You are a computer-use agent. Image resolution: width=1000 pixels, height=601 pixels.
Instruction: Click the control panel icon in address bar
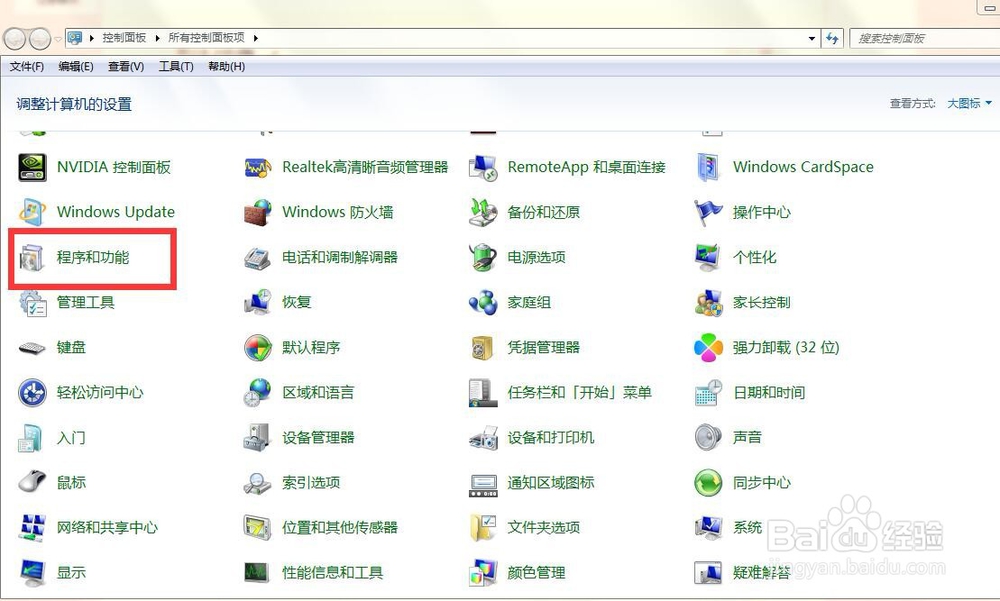(x=75, y=38)
